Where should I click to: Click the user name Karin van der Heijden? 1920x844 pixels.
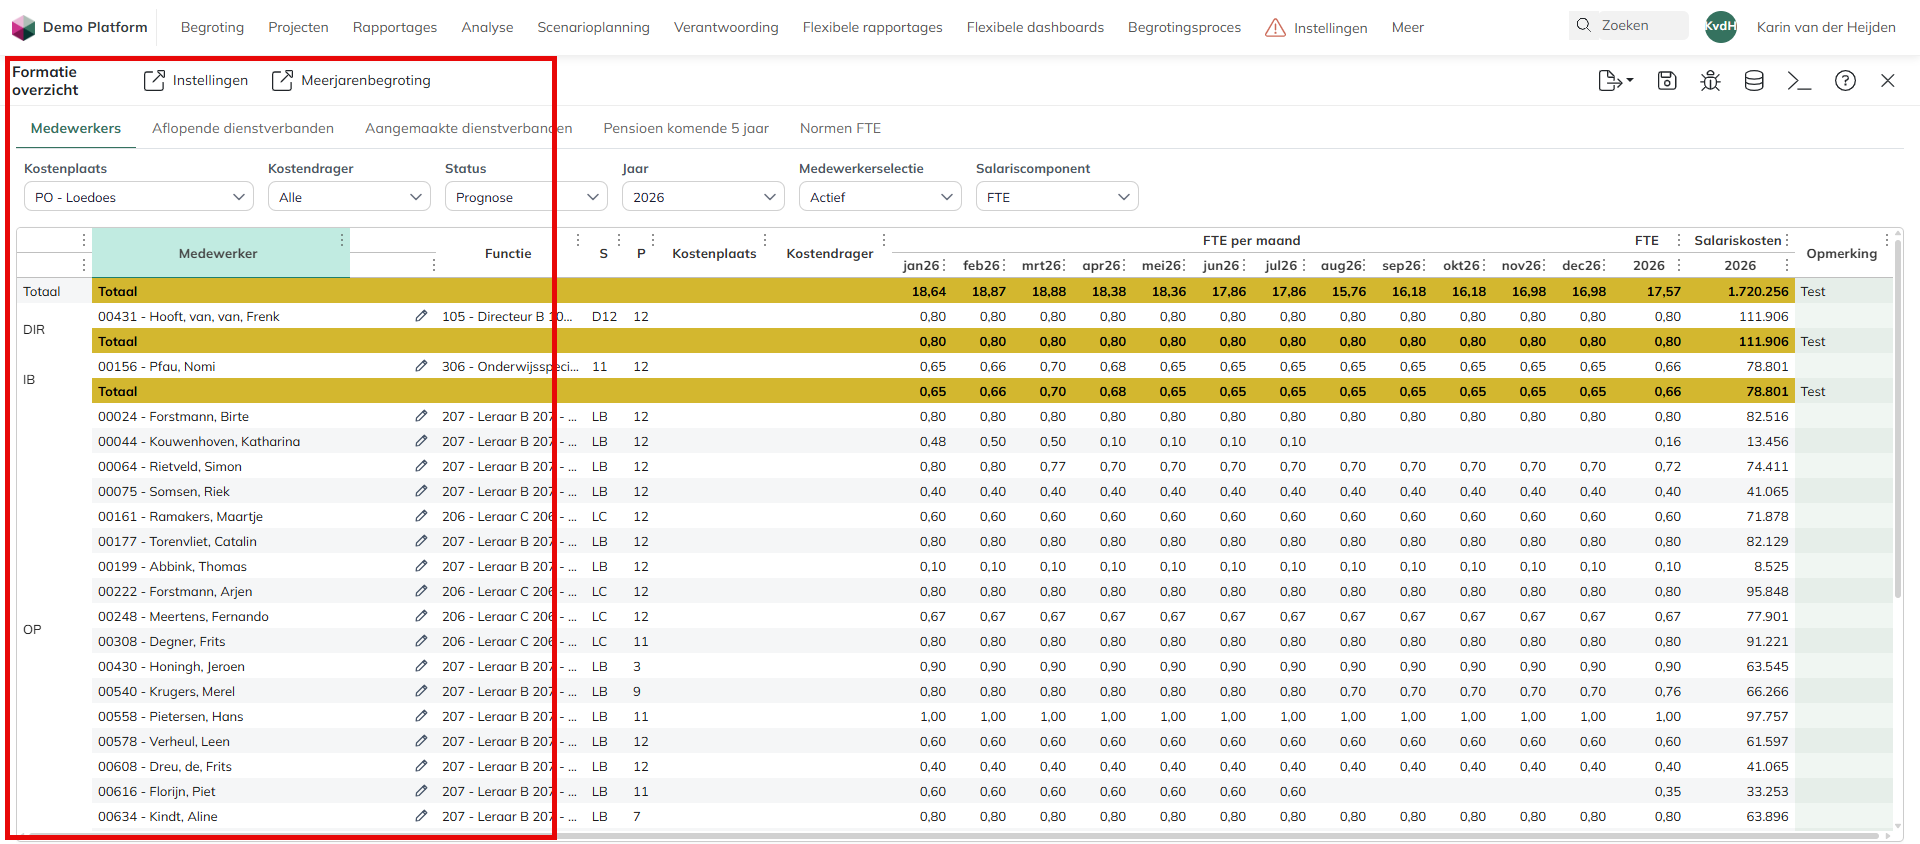[x=1826, y=27]
